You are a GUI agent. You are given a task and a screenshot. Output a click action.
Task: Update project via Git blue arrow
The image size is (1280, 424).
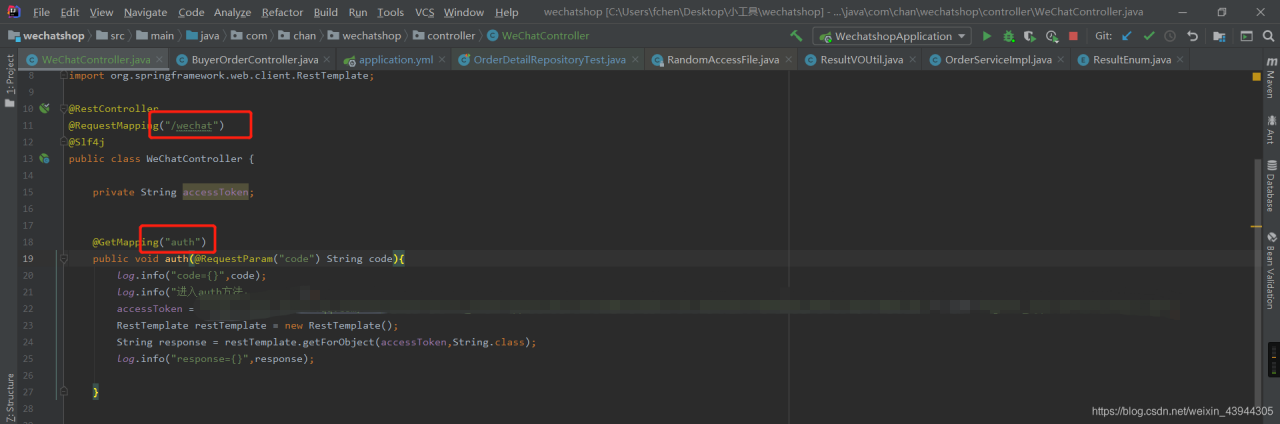tap(1127, 36)
